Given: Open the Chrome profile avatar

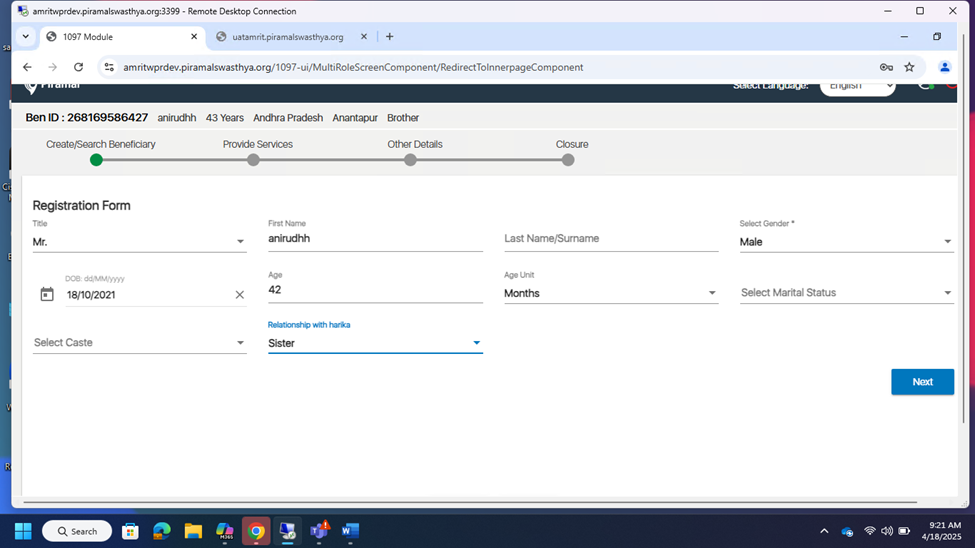Looking at the screenshot, I should [945, 67].
